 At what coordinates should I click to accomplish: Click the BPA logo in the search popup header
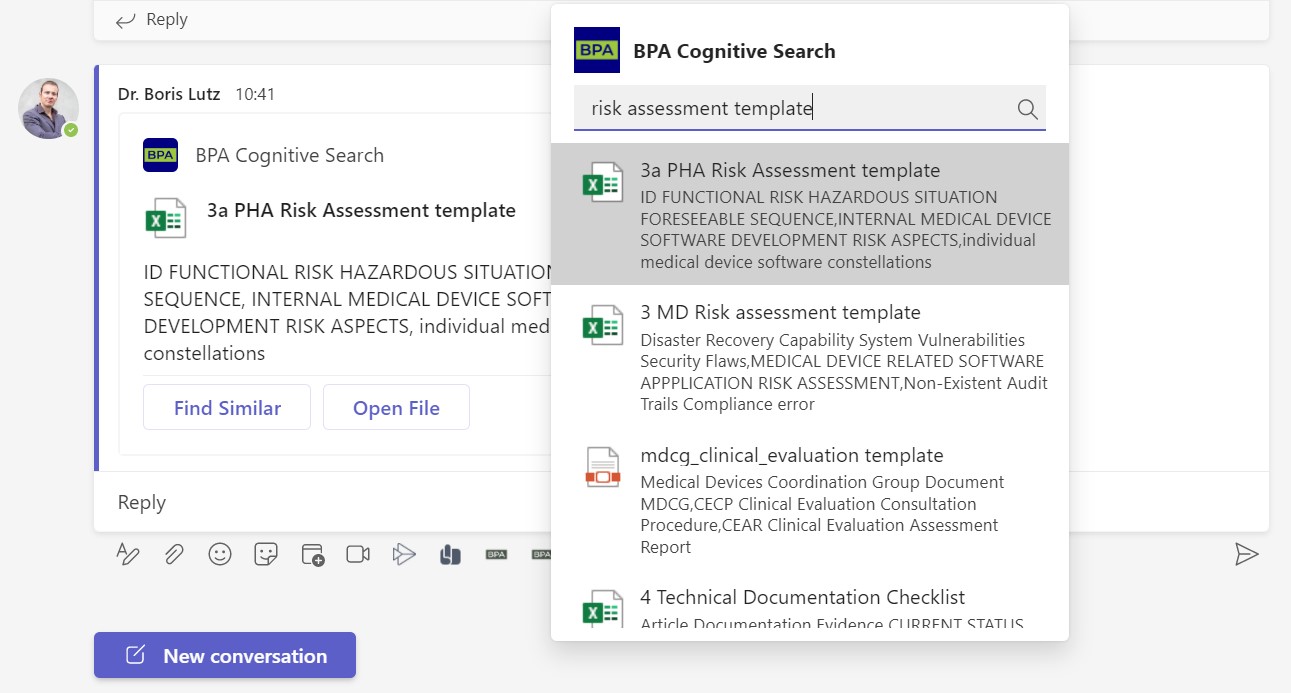pos(597,50)
